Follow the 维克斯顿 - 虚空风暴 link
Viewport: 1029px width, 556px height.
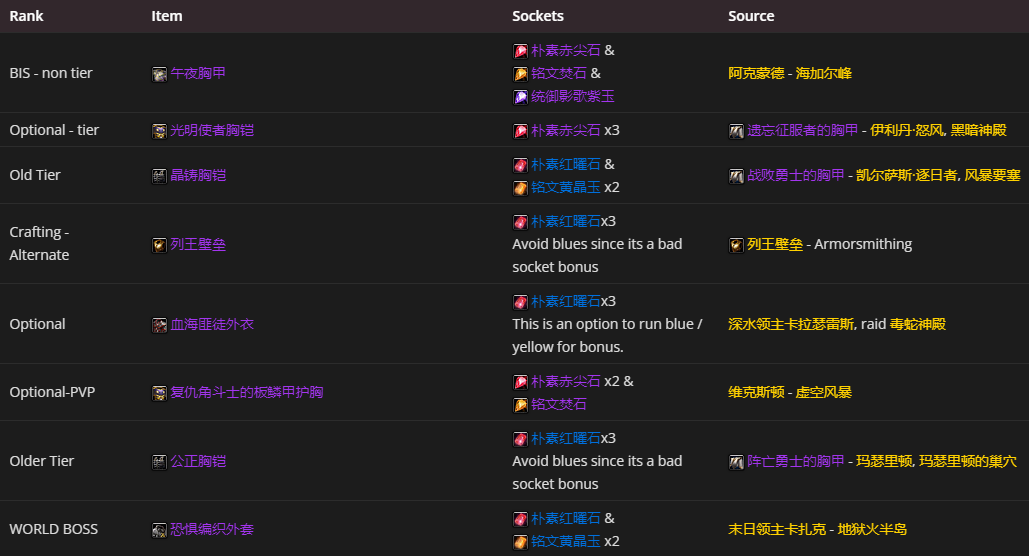coord(789,393)
